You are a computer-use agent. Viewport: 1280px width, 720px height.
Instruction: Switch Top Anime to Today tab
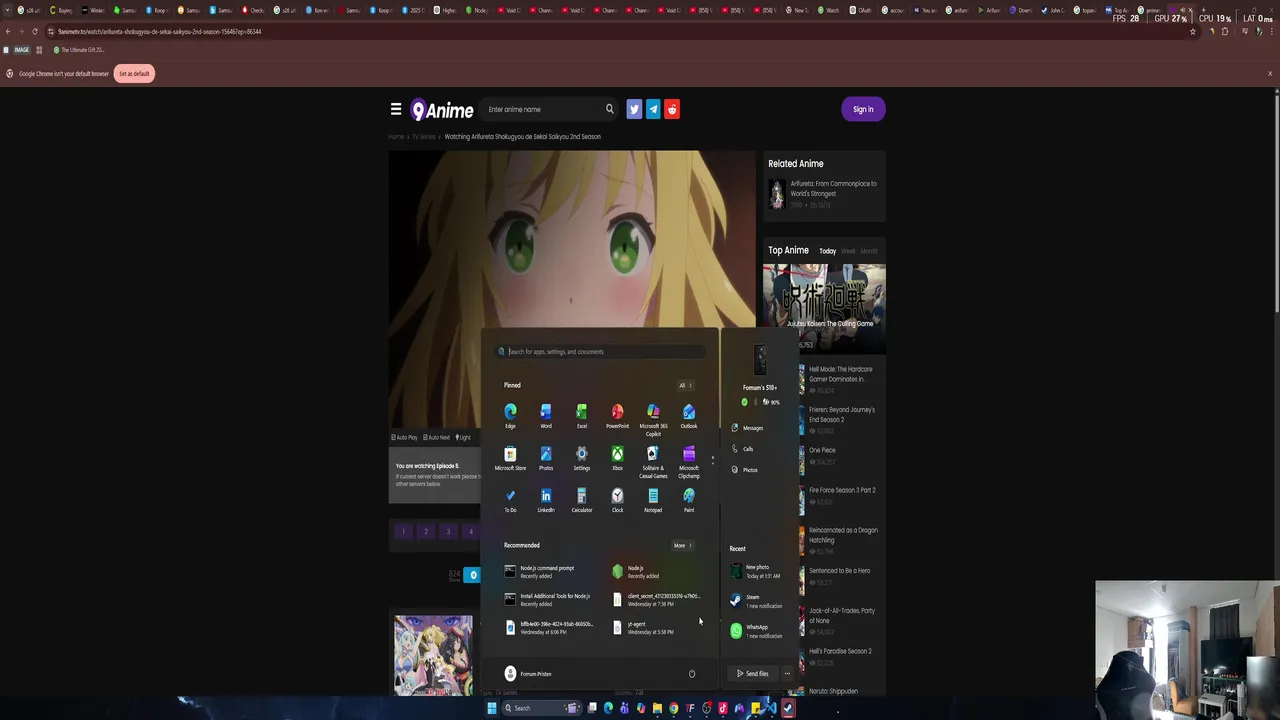[x=828, y=251]
